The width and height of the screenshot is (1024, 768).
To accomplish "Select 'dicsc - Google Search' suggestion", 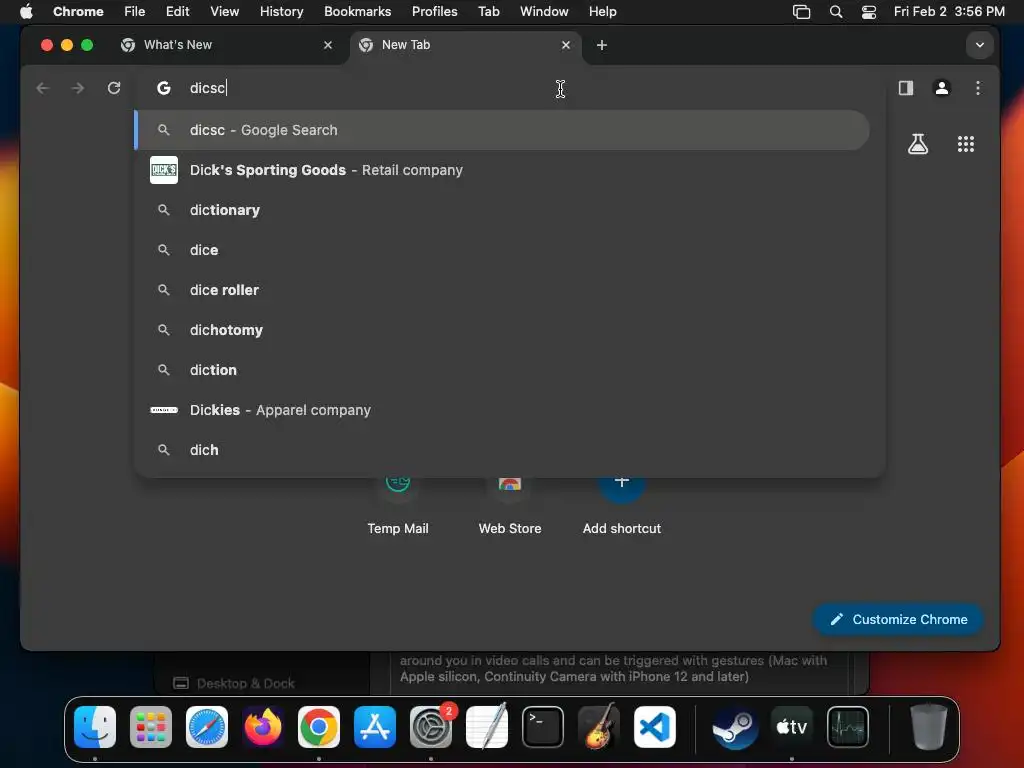I will pos(502,130).
